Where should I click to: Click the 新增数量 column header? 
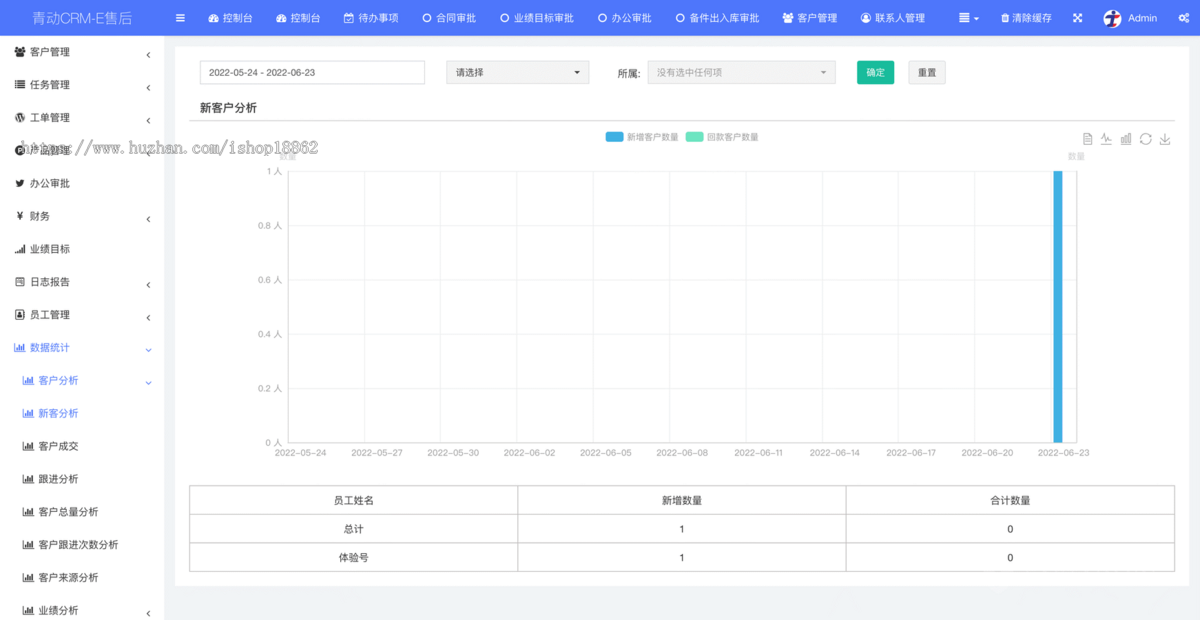[x=682, y=500]
